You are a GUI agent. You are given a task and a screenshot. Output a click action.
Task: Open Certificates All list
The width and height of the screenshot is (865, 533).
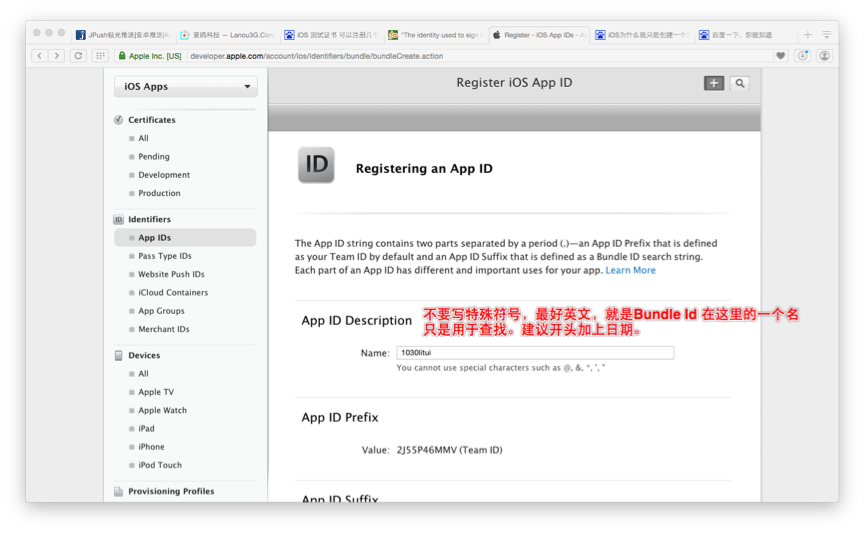point(143,138)
